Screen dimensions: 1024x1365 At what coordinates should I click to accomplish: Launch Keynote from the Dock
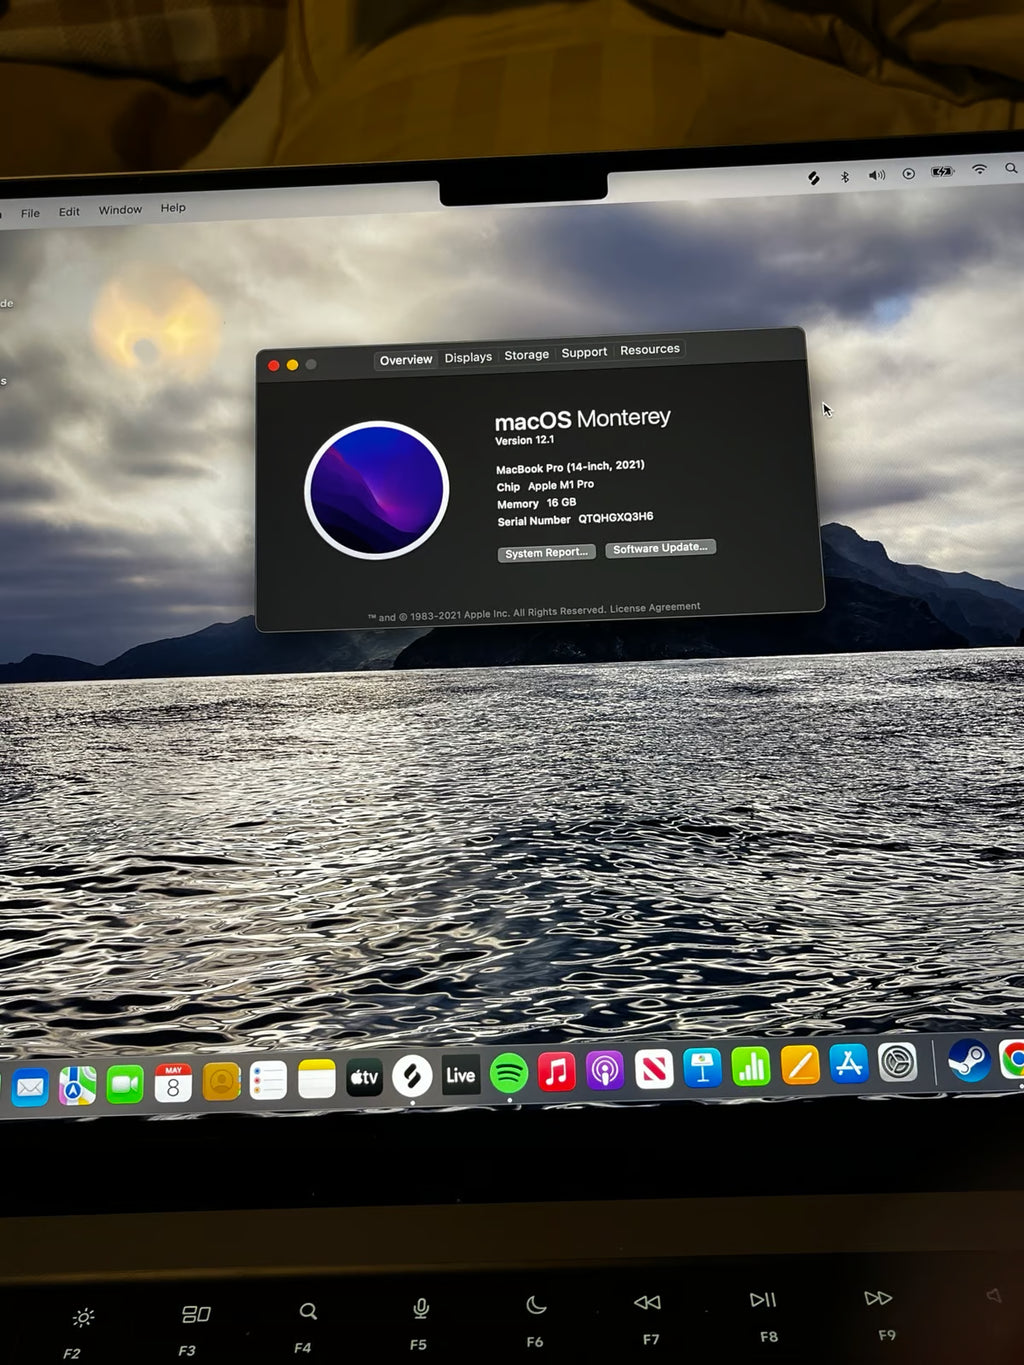click(704, 1068)
